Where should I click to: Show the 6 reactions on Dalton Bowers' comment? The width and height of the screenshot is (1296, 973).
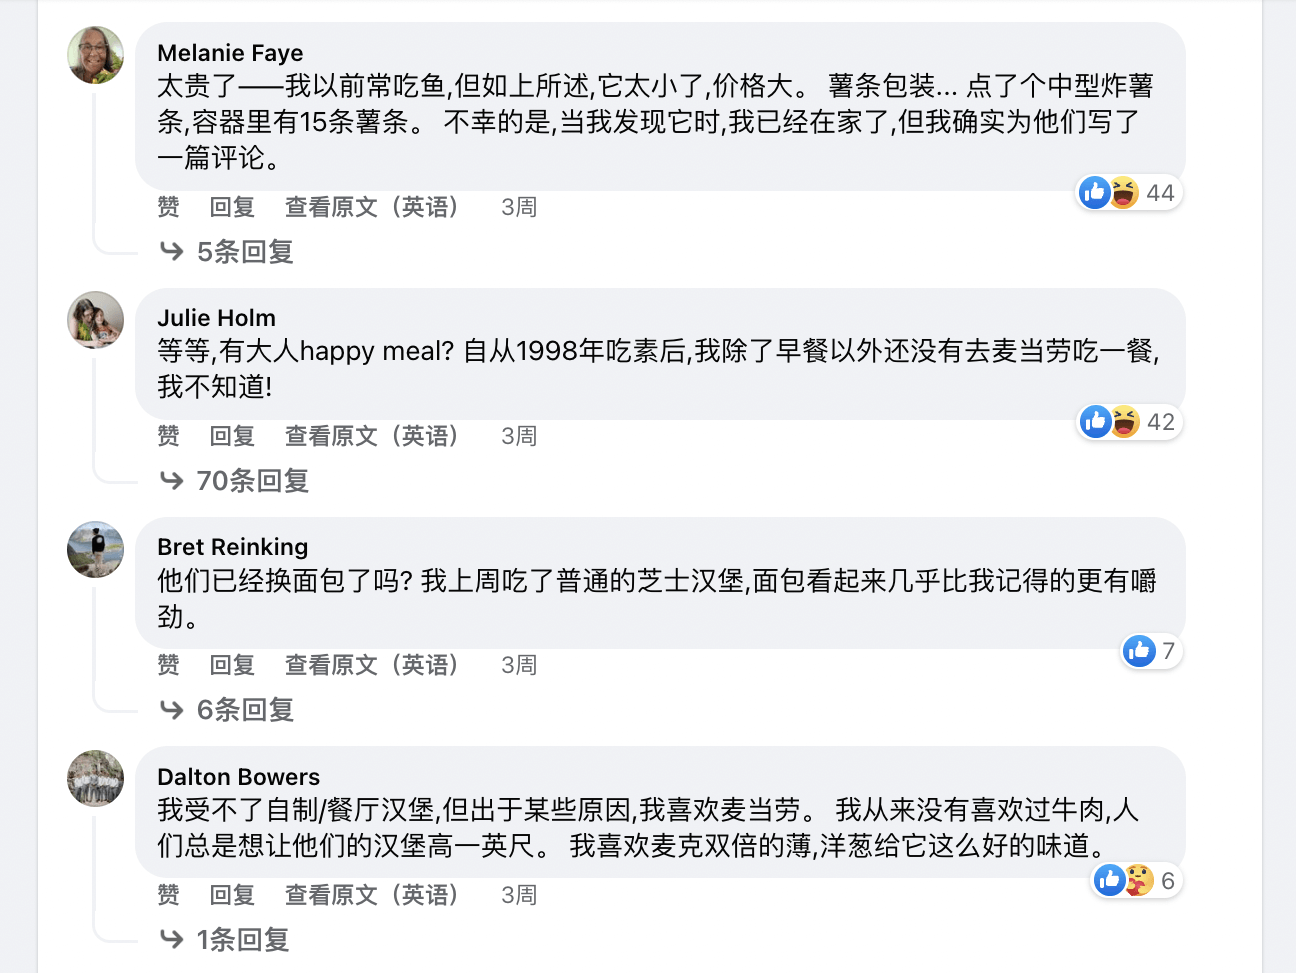[1137, 881]
